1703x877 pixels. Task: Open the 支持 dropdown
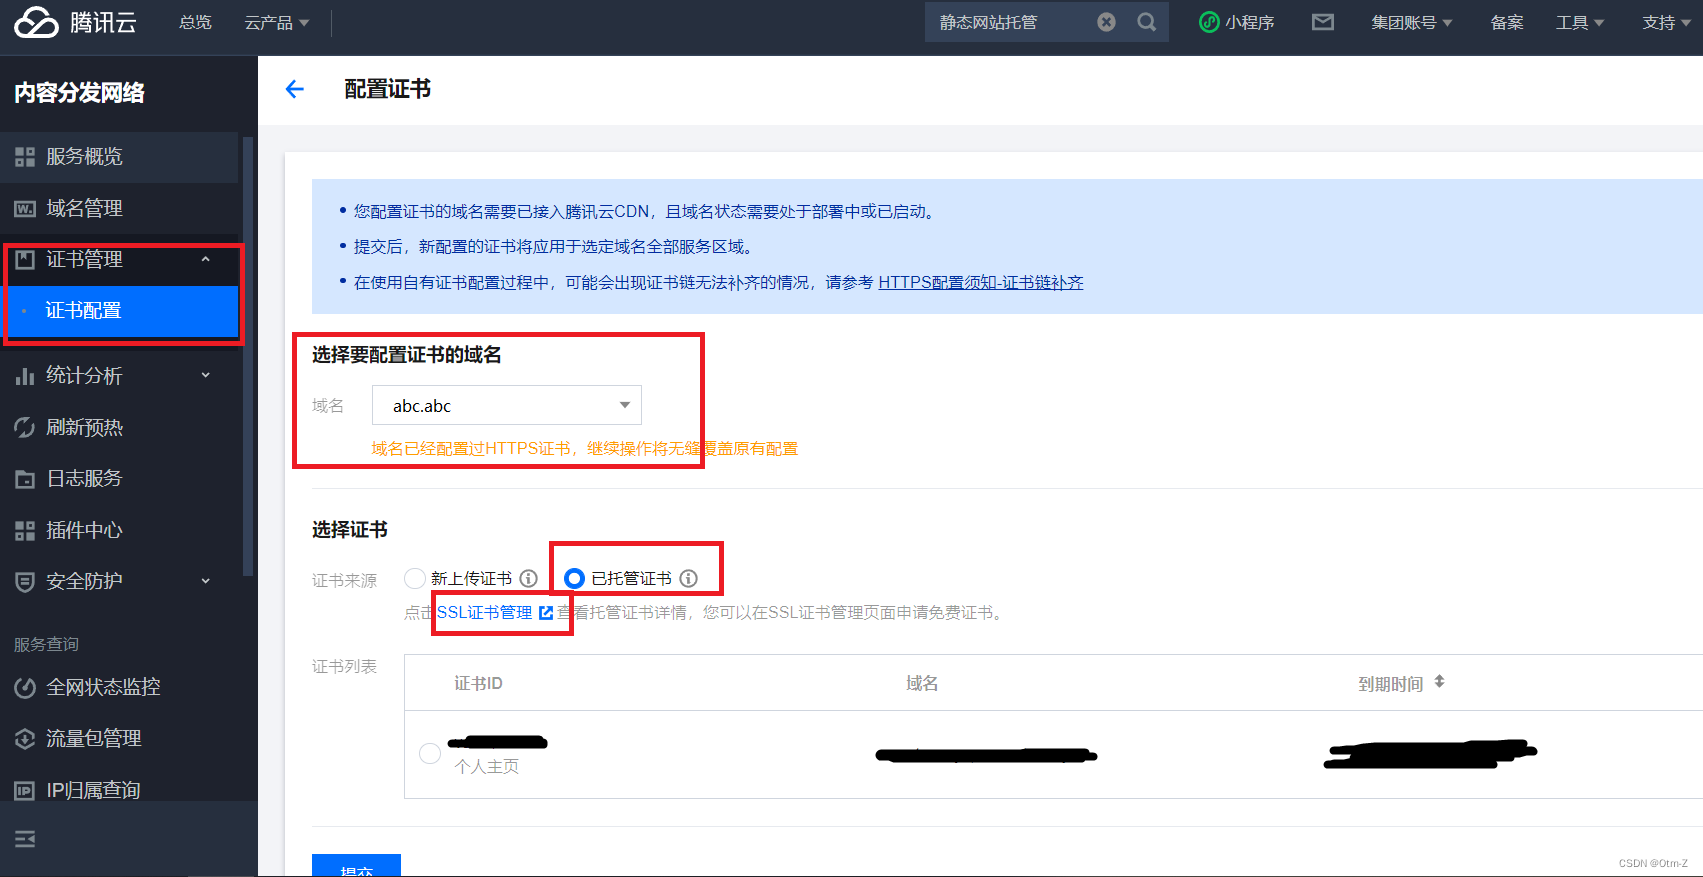[x=1666, y=22]
